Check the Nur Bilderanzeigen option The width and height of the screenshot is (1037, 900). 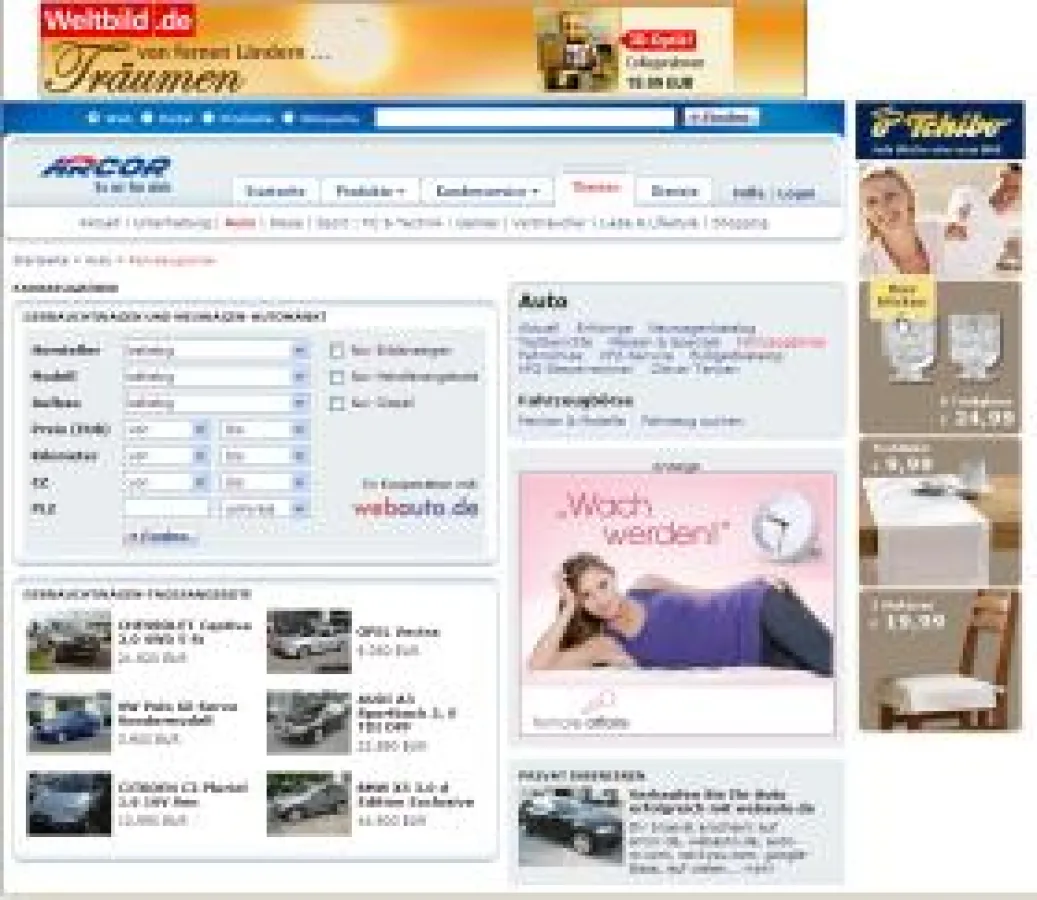338,352
